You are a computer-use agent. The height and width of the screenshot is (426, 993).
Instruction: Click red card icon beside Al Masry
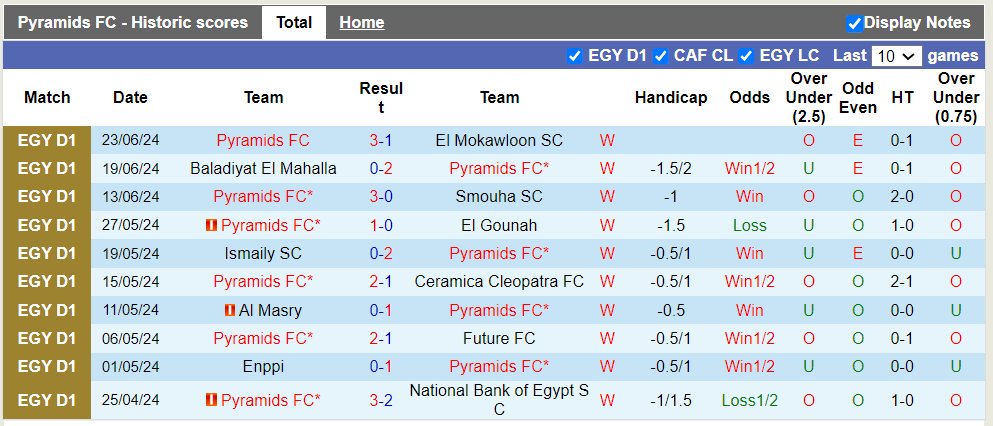point(229,311)
